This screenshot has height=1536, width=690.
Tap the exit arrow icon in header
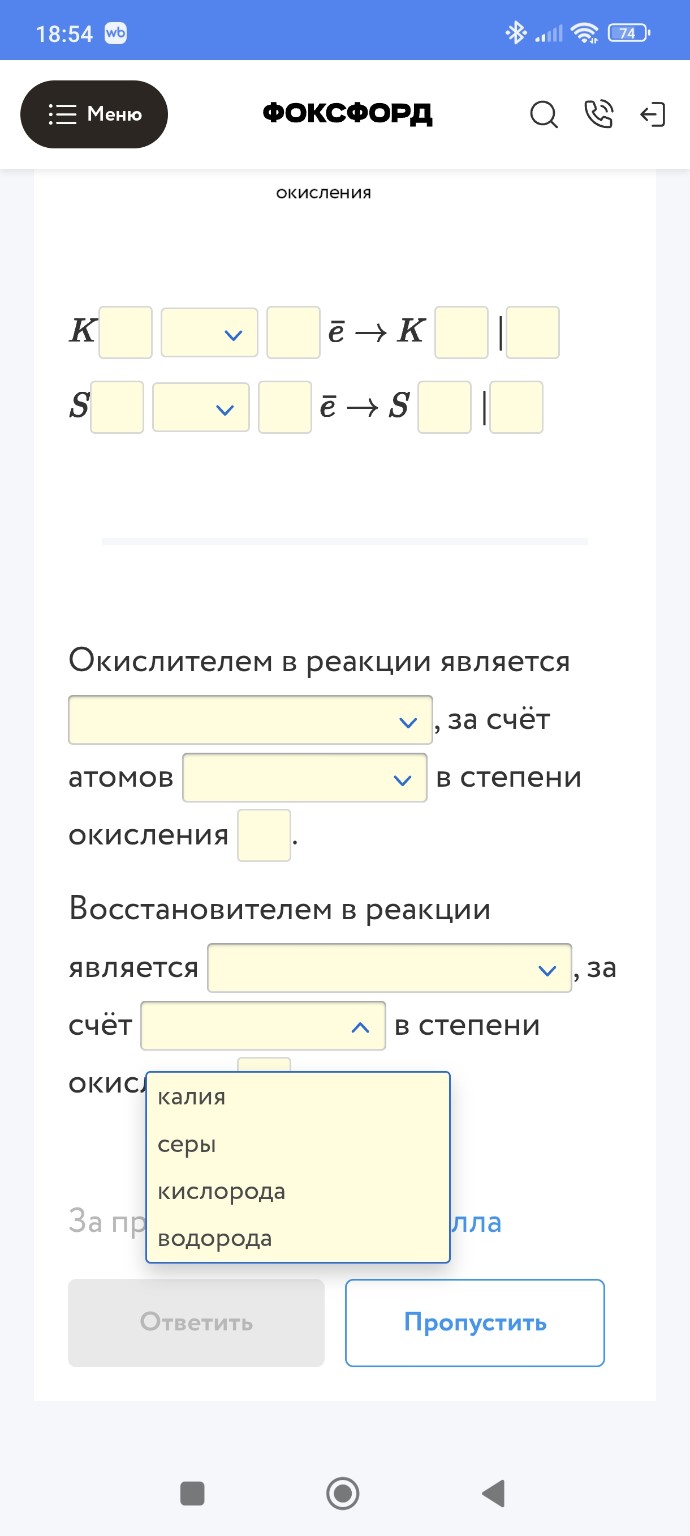[654, 115]
